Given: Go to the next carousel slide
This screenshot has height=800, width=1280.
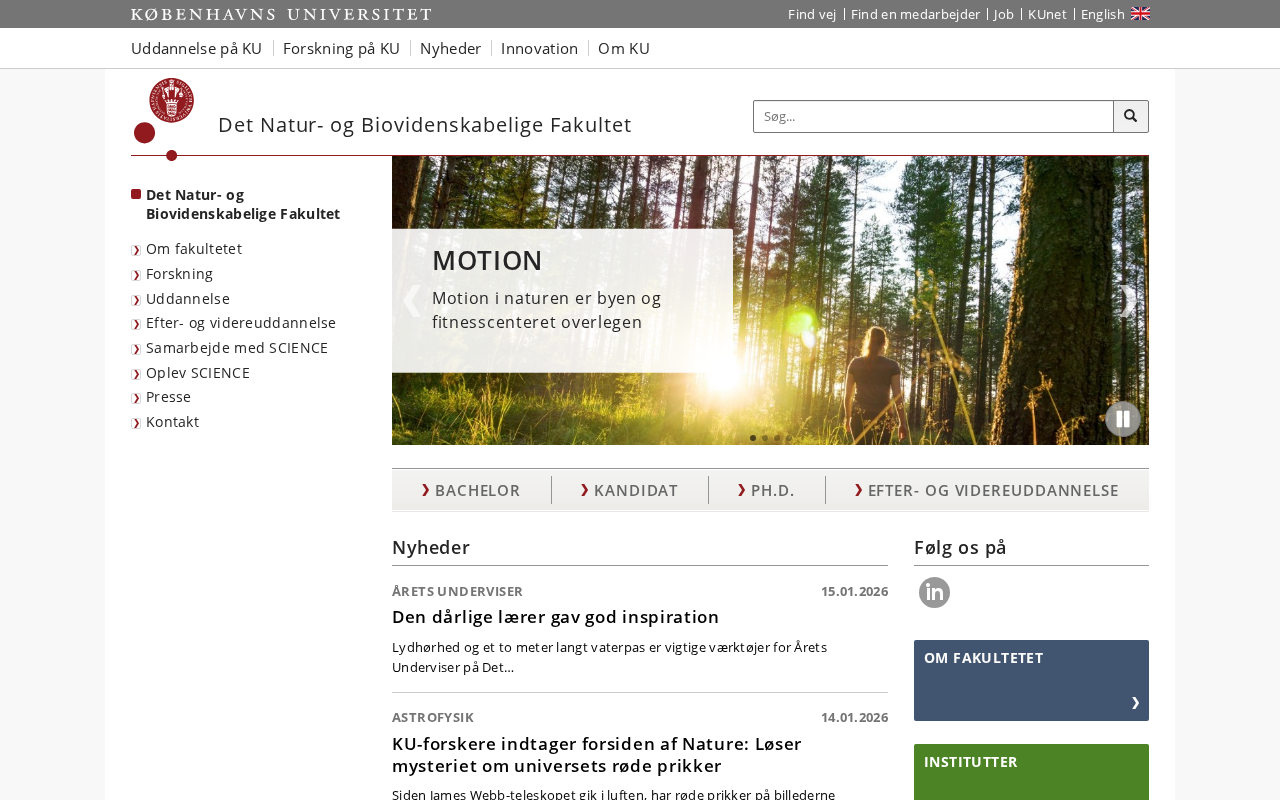Looking at the screenshot, I should (1128, 300).
